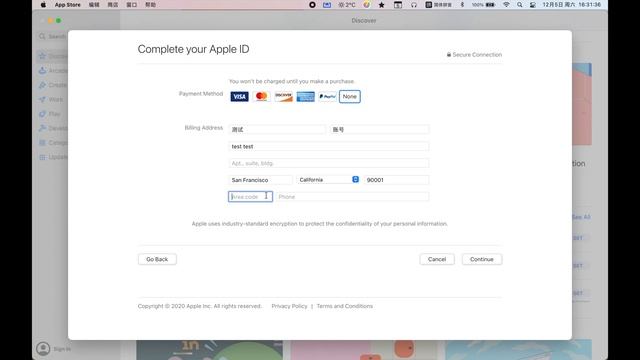Viewport: 640px width, 360px height.
Task: Click the headphones icon in menu bar
Action: pyautogui.click(x=413, y=5)
